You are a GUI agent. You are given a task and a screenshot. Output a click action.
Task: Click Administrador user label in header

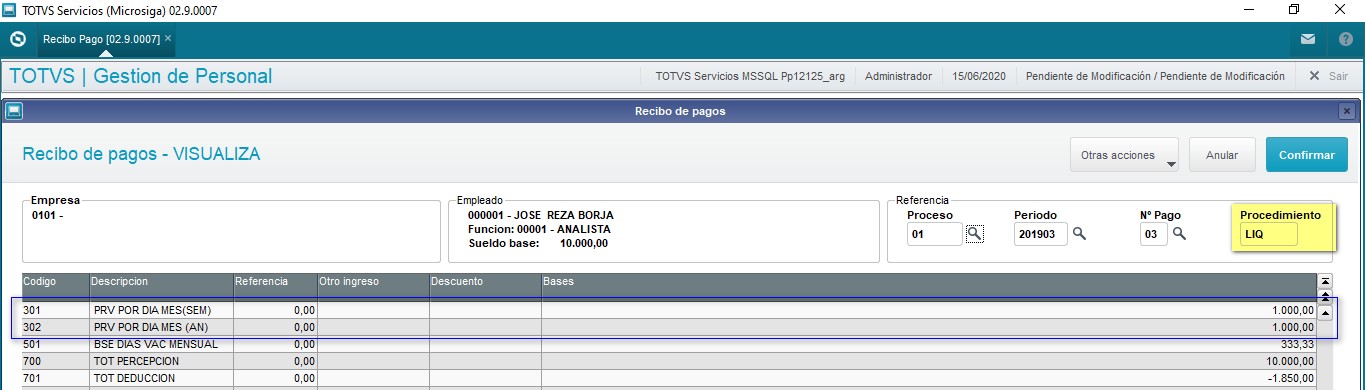tap(898, 76)
